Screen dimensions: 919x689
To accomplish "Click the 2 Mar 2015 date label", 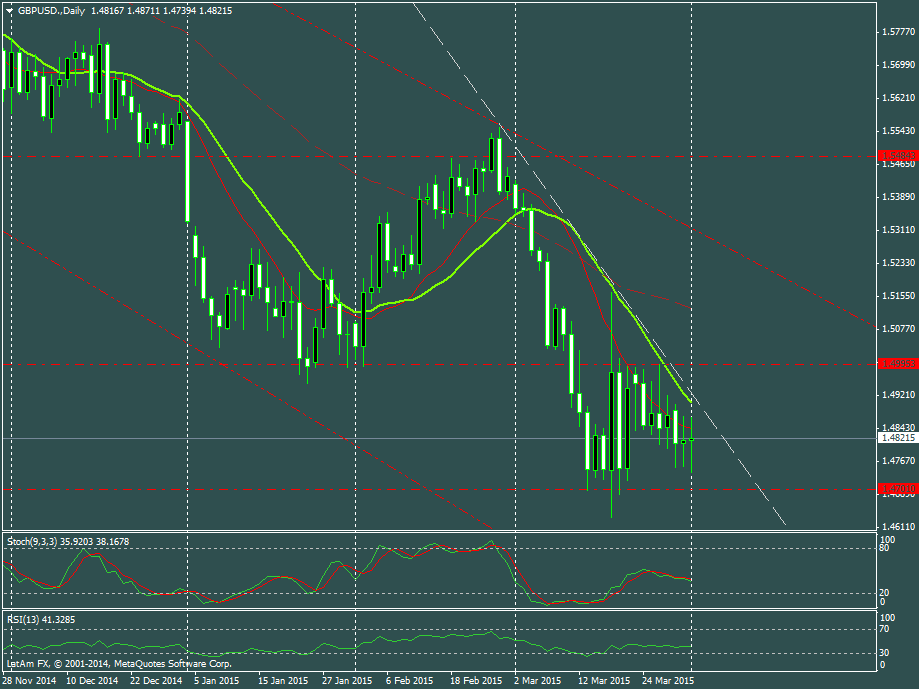I will (x=537, y=681).
